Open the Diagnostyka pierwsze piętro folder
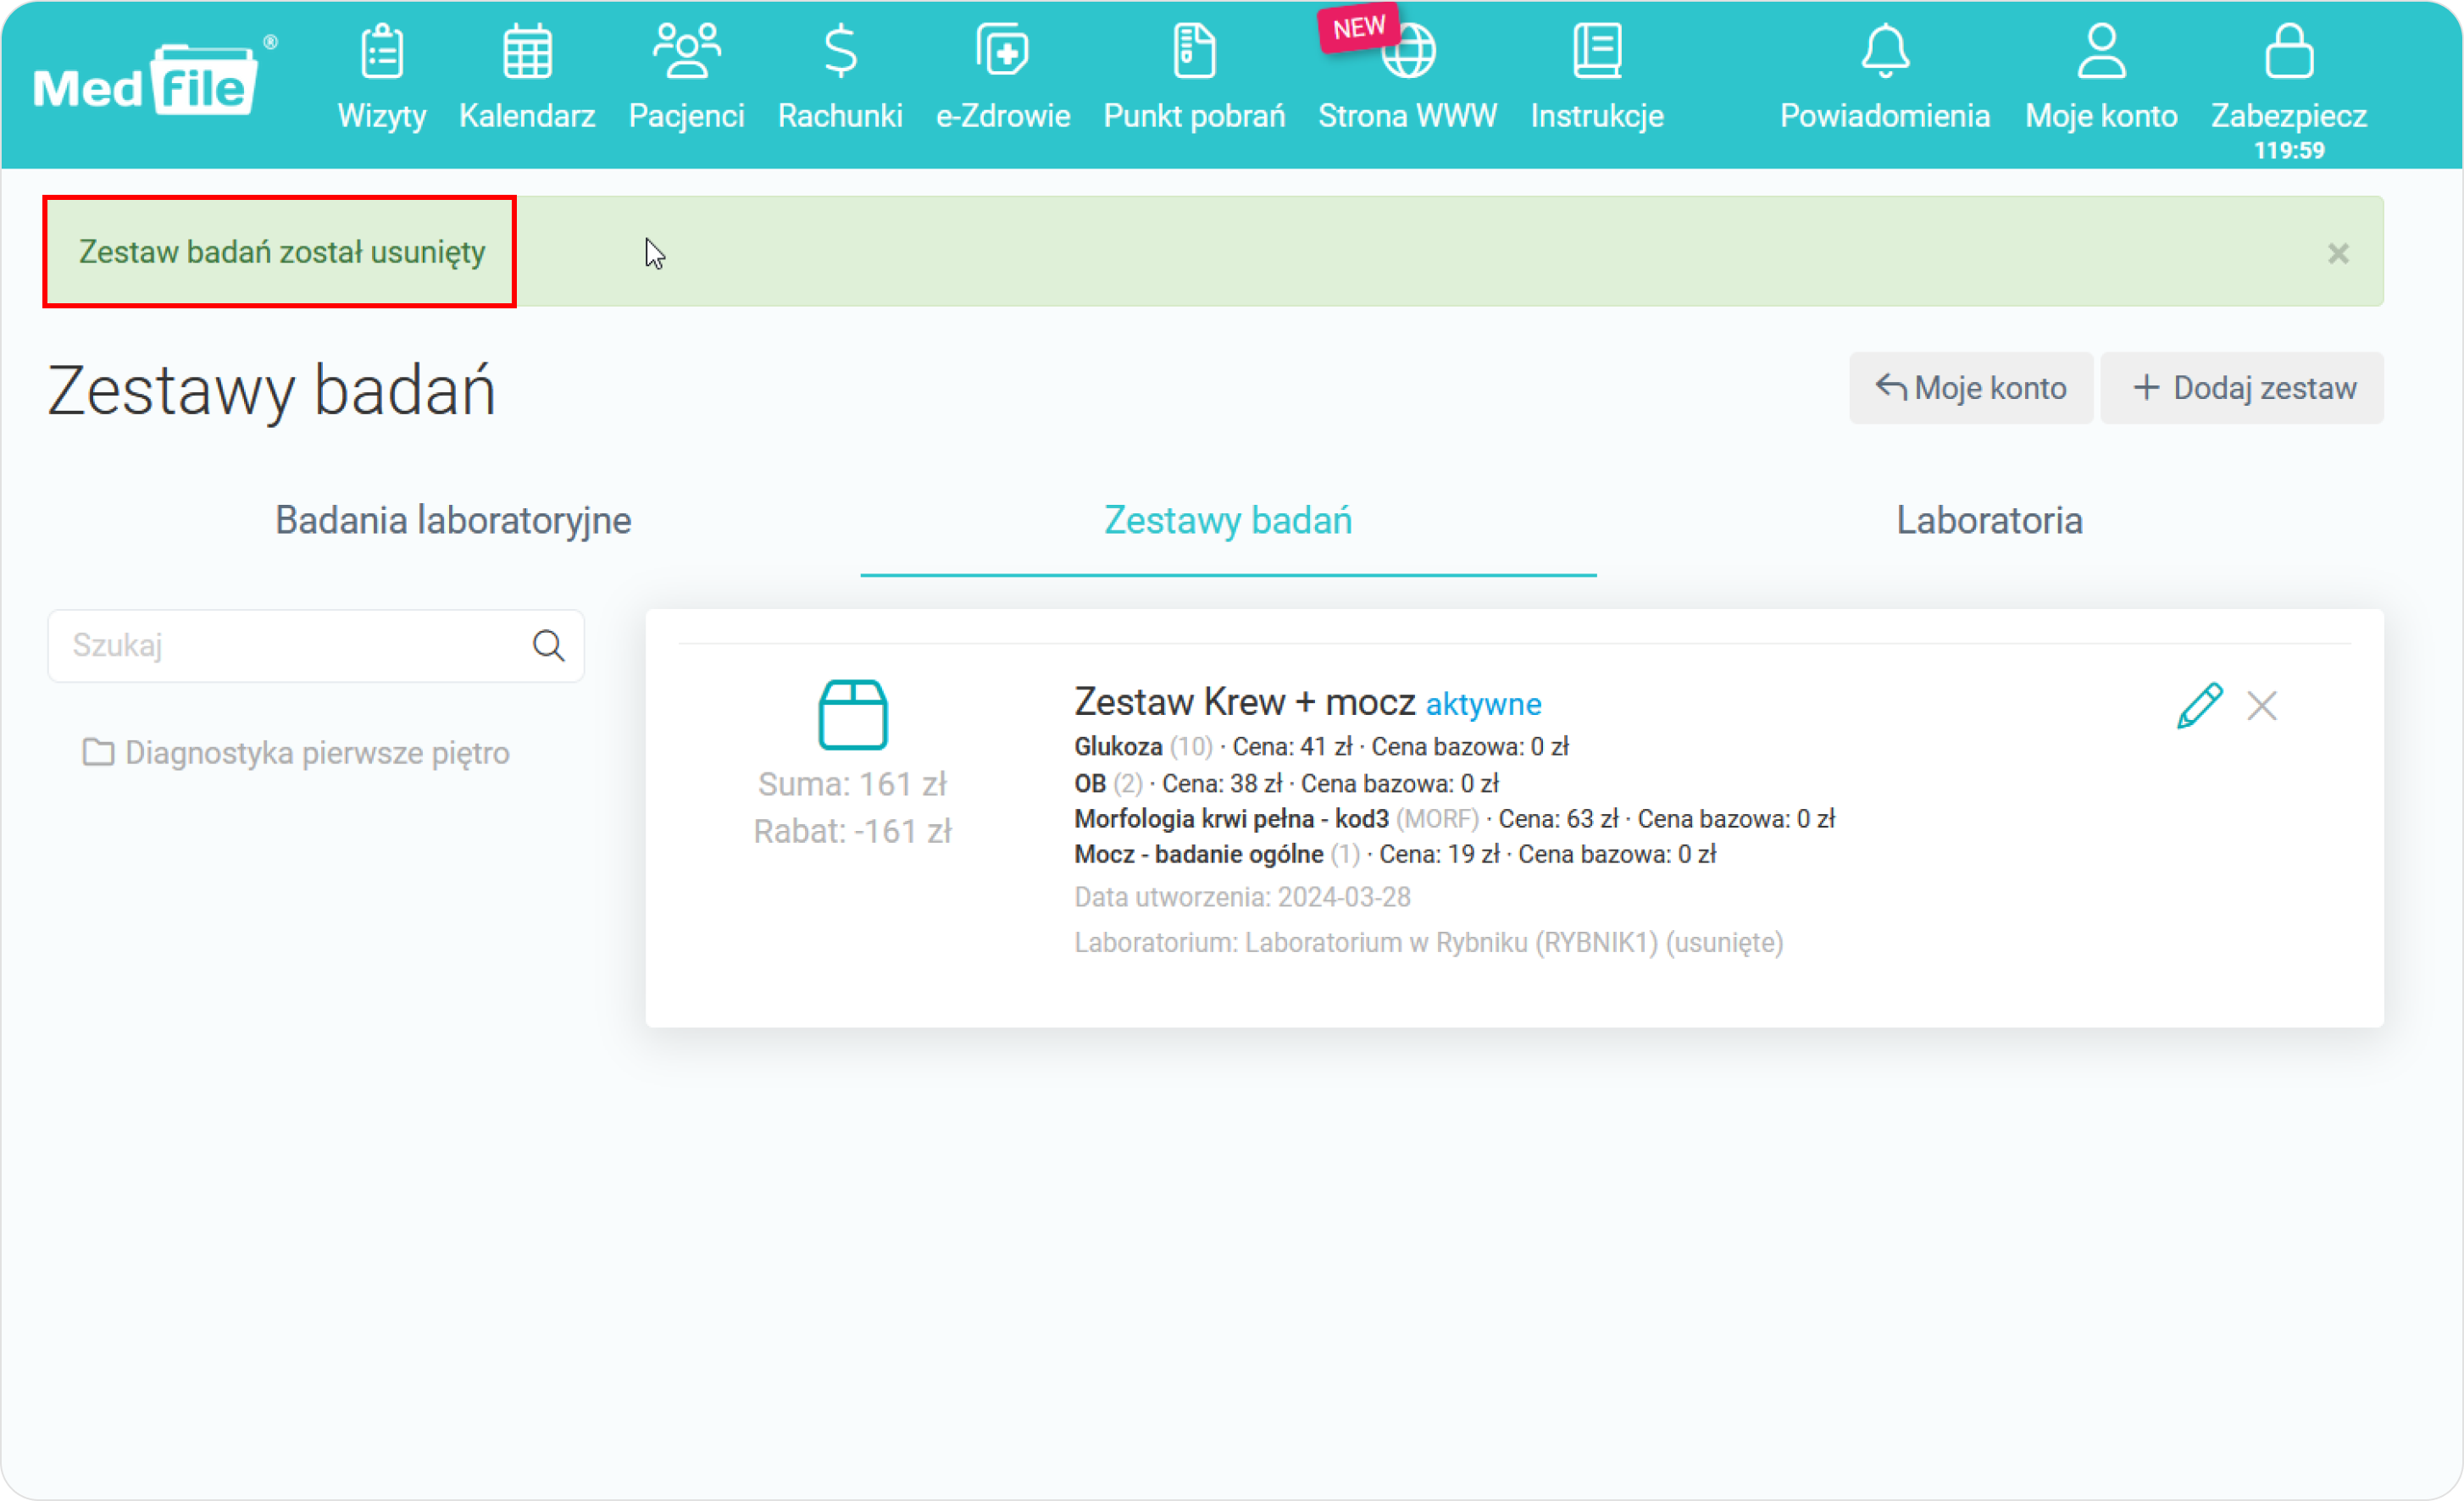The image size is (2464, 1501). pos(296,753)
